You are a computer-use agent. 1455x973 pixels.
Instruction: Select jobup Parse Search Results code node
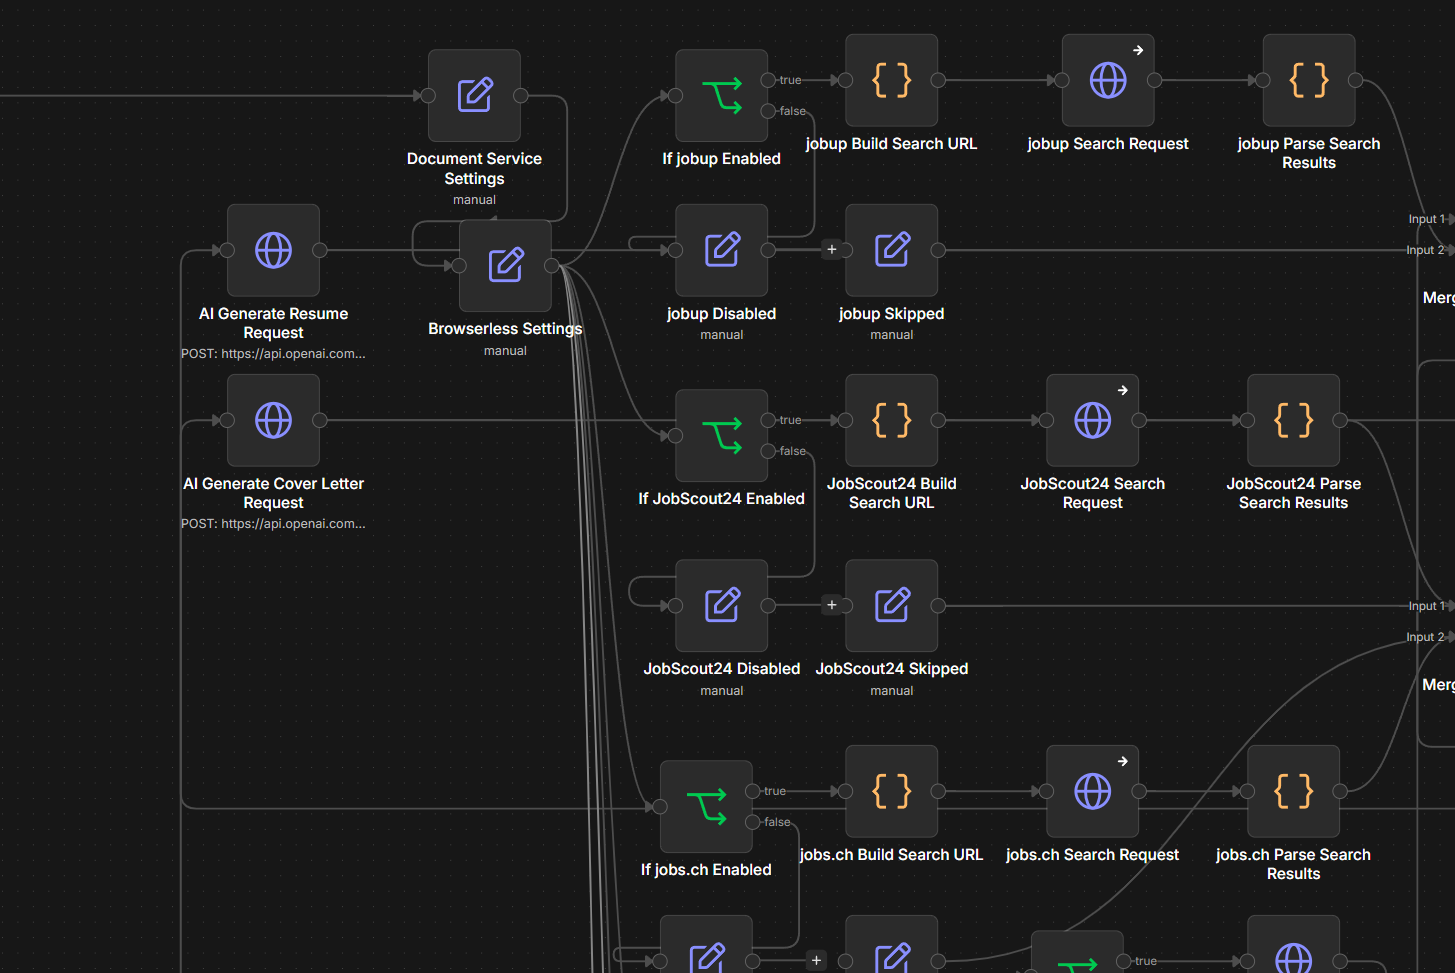[1309, 80]
